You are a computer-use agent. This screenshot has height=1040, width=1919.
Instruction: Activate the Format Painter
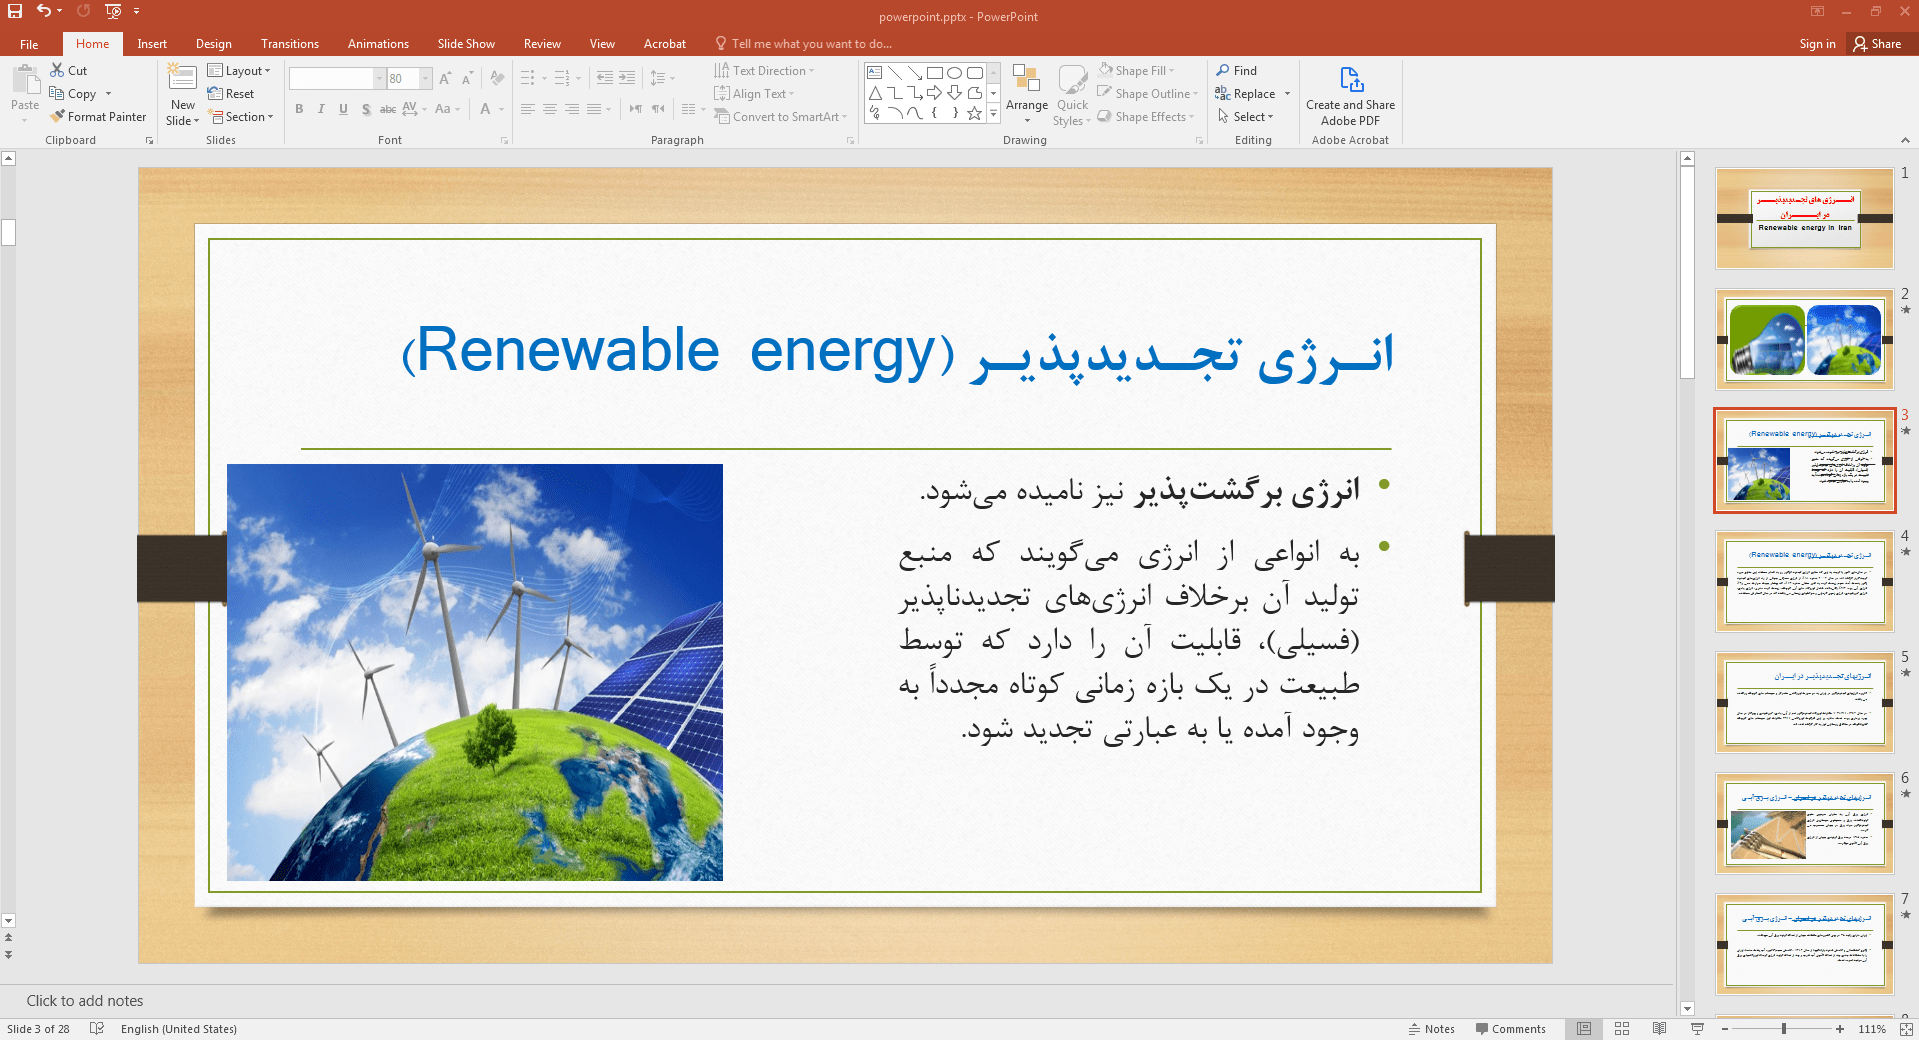click(98, 117)
